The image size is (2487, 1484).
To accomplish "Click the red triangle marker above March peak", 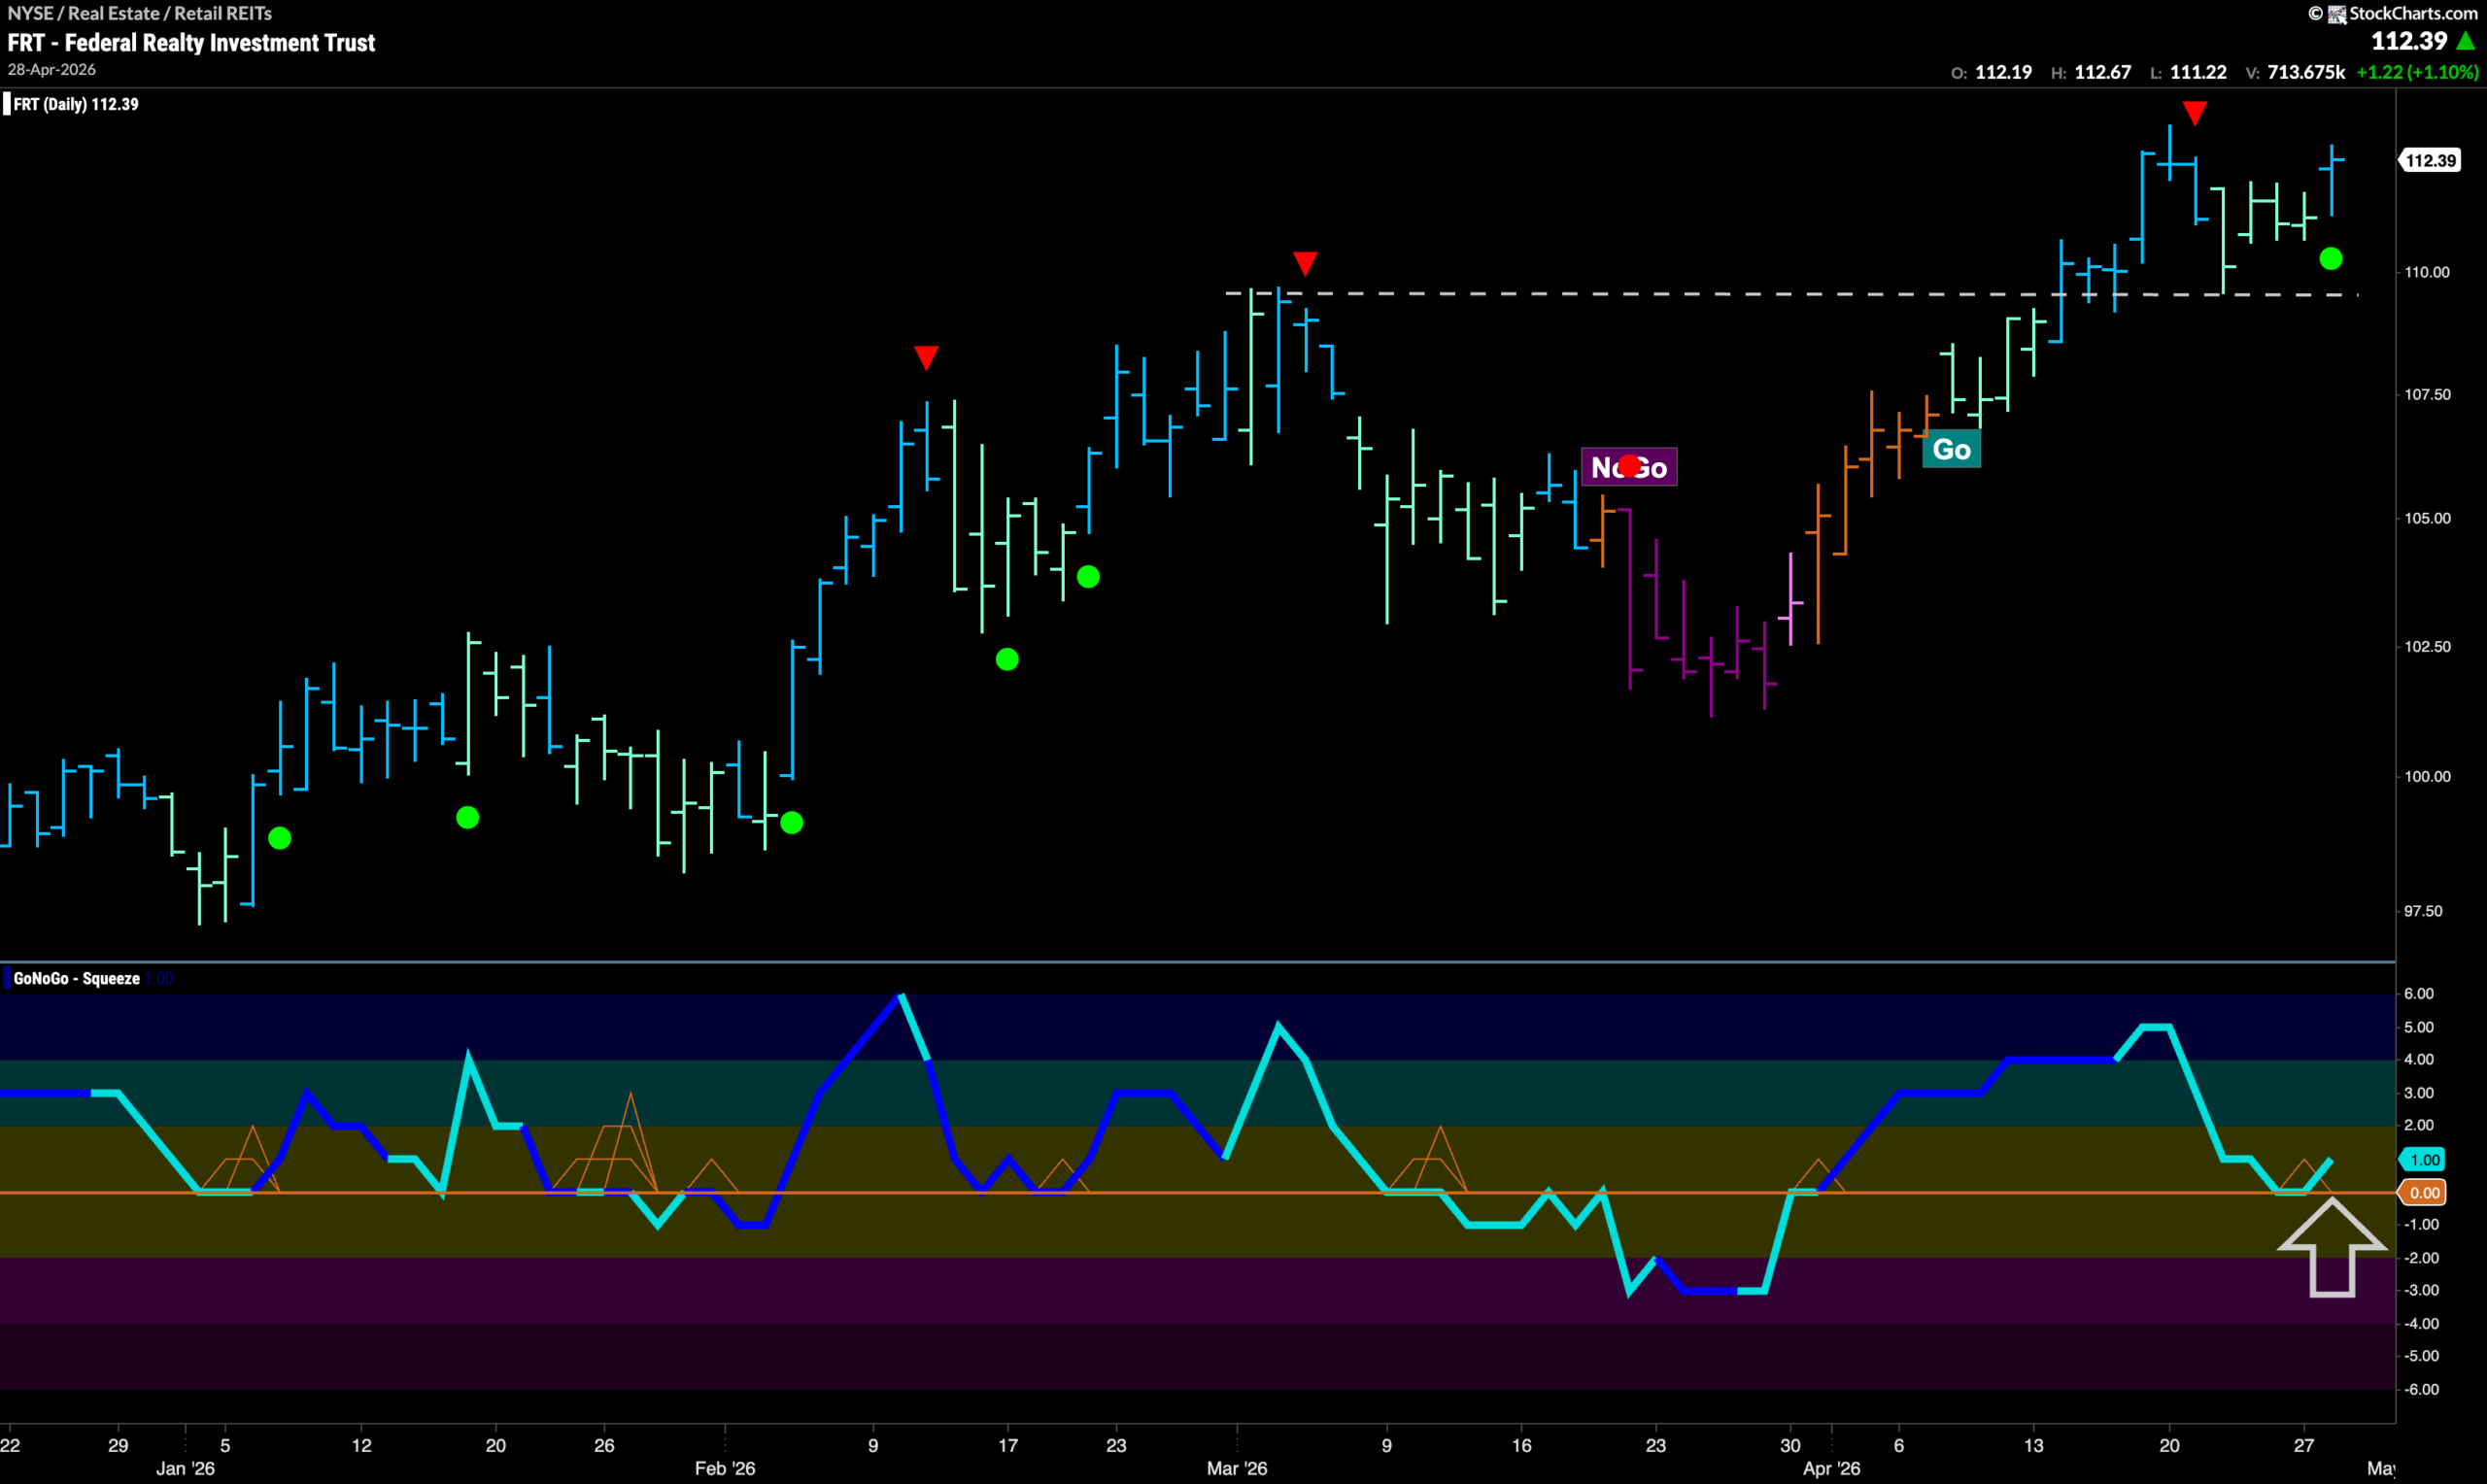I will click(1305, 263).
